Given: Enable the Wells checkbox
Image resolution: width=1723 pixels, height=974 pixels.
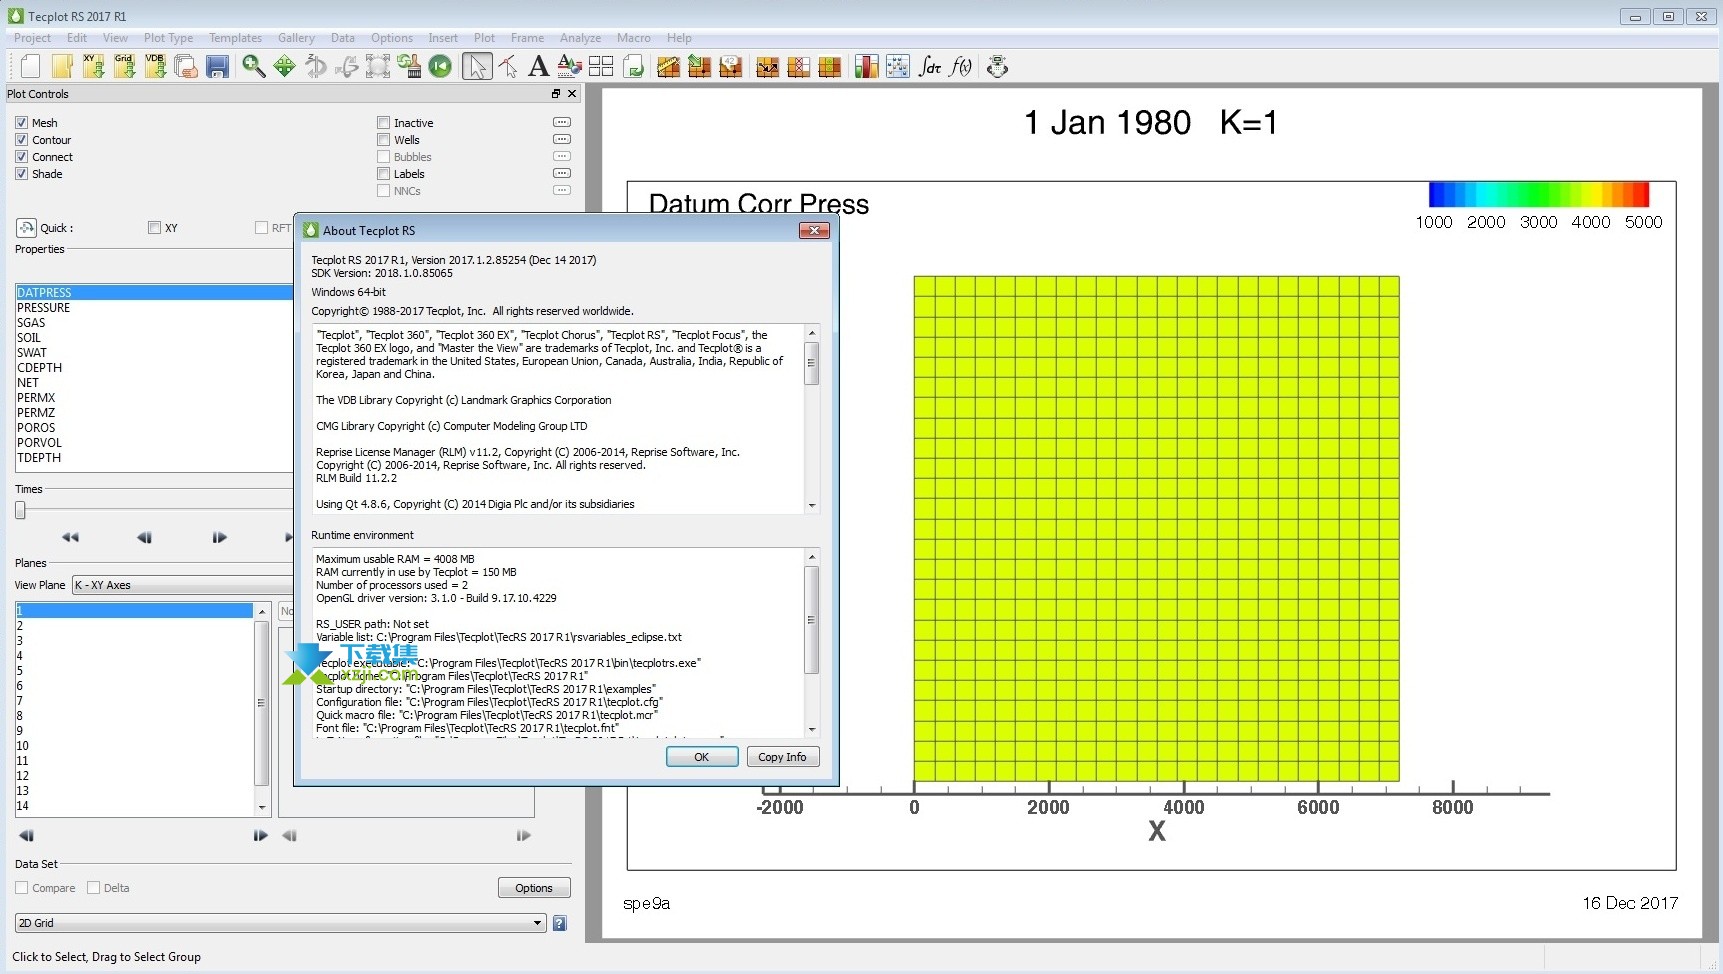Looking at the screenshot, I should click(x=383, y=140).
